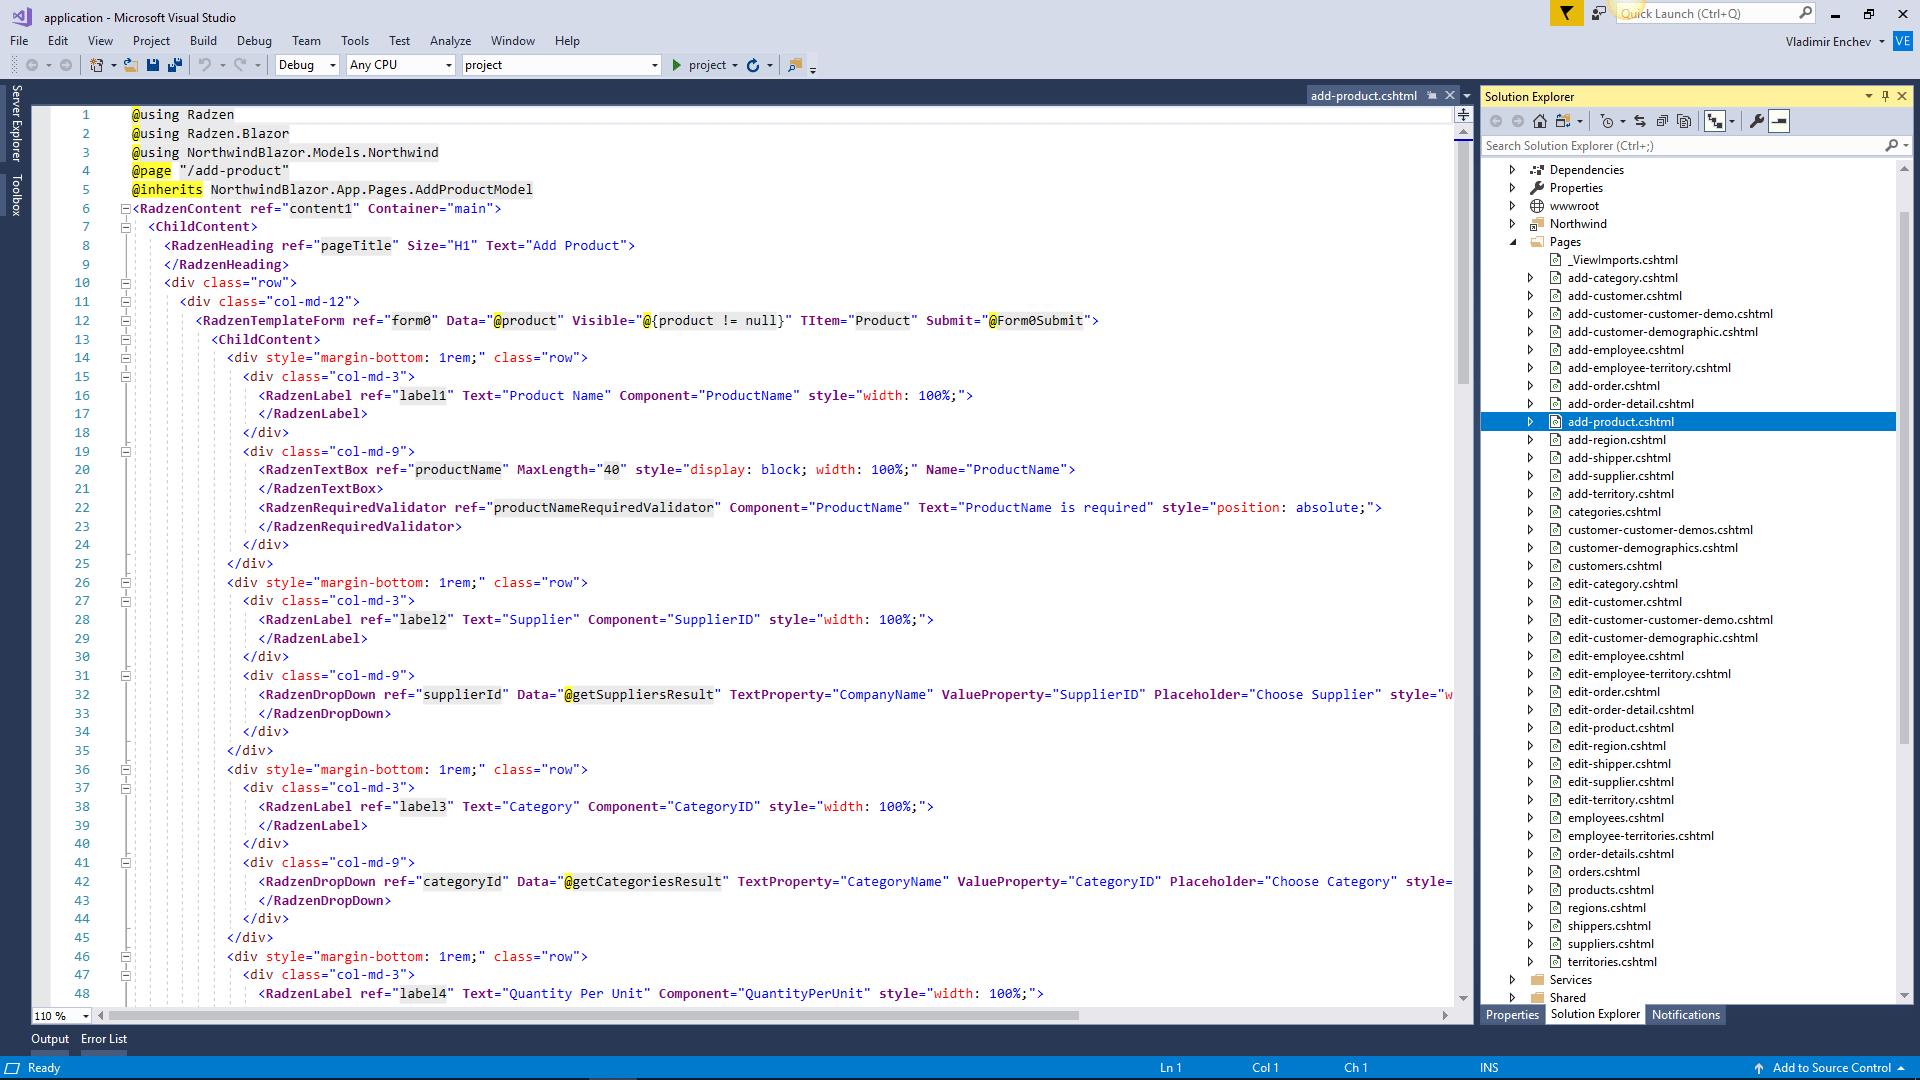Collapse the Pages folder in tree

tap(1513, 242)
